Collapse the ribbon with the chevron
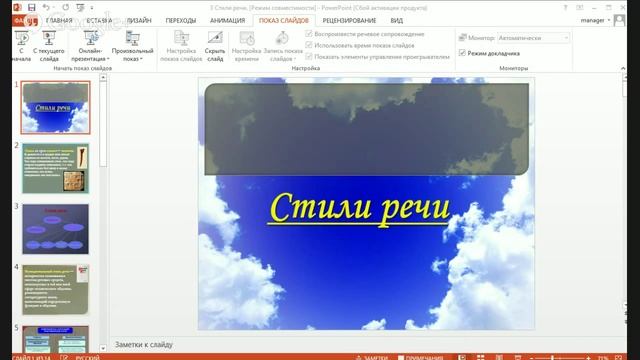 click(623, 68)
